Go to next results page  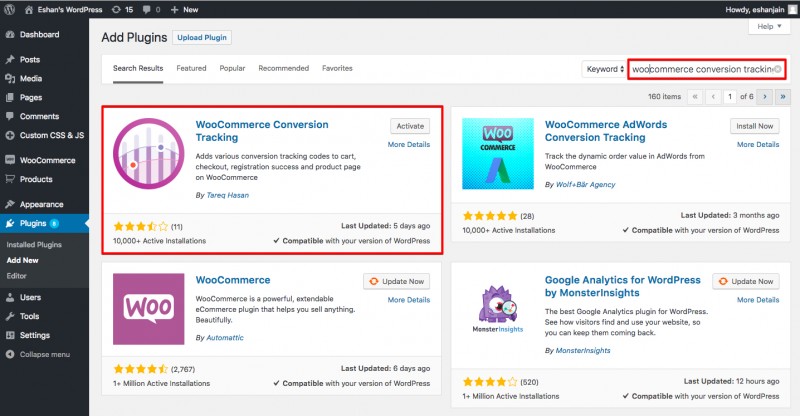tap(764, 96)
